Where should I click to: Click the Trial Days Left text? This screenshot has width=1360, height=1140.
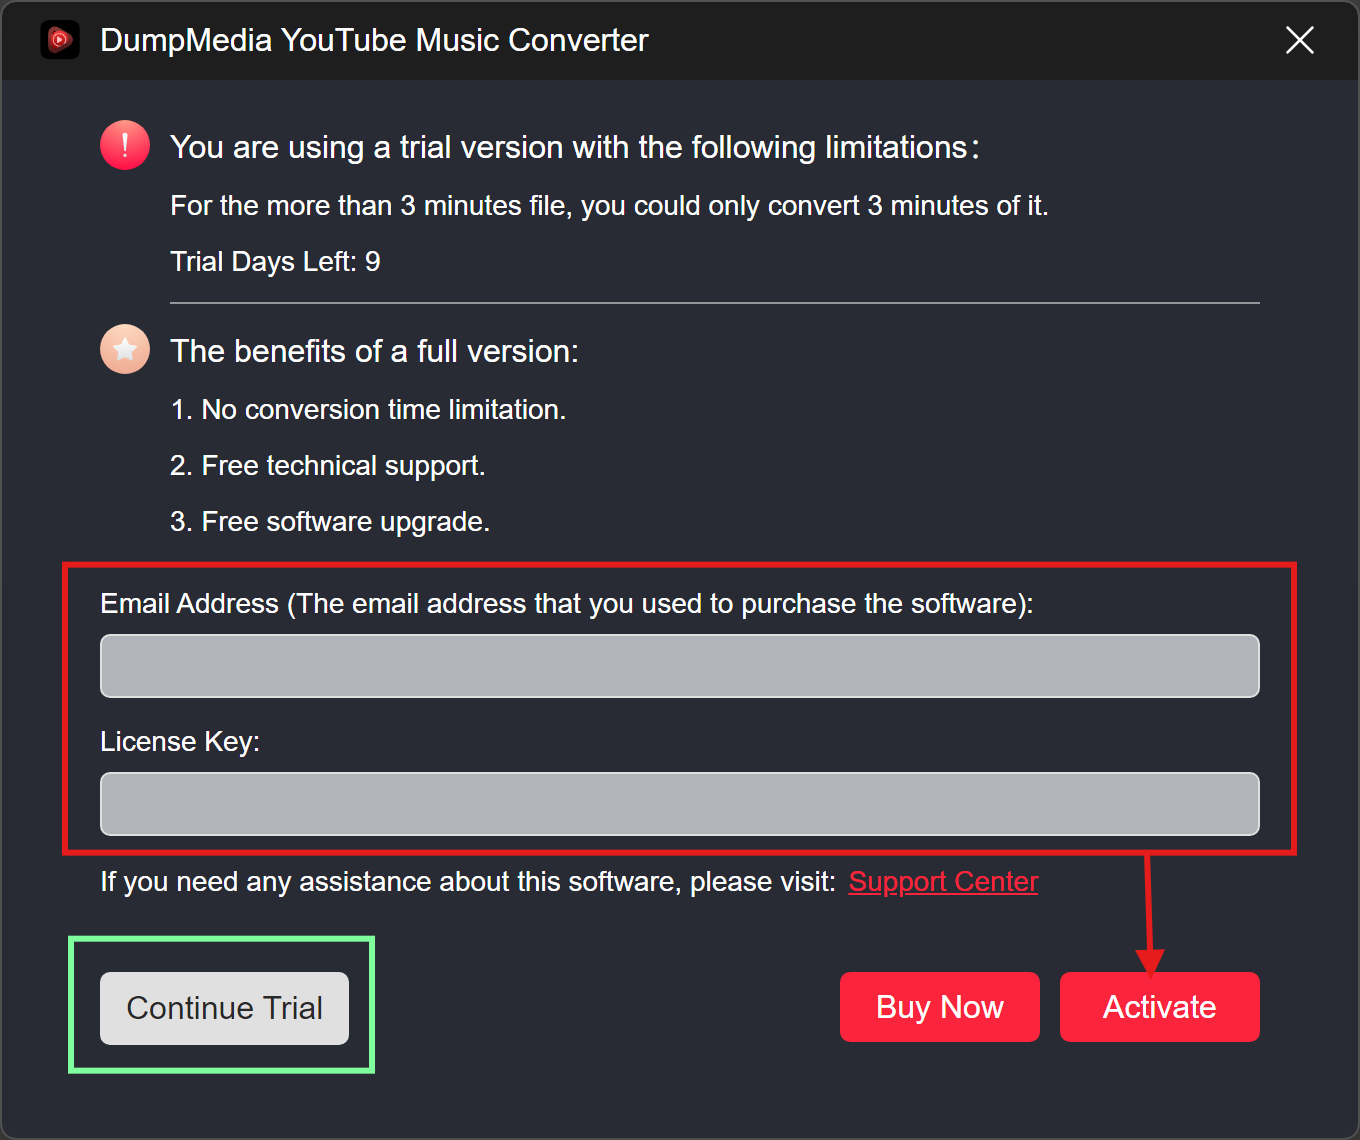tap(275, 262)
